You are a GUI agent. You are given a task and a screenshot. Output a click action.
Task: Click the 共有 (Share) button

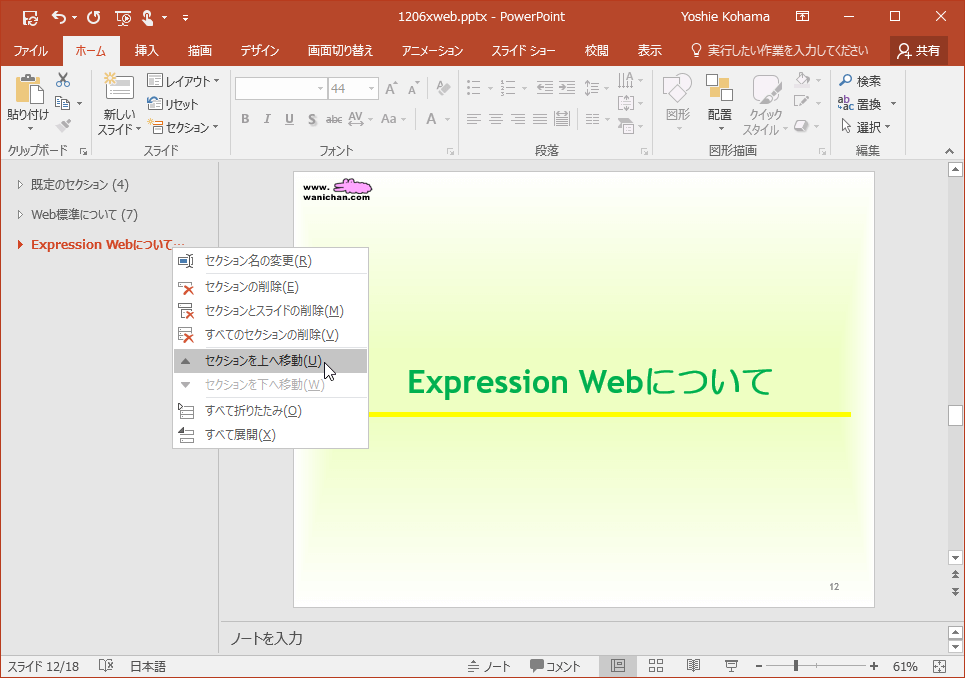point(918,50)
